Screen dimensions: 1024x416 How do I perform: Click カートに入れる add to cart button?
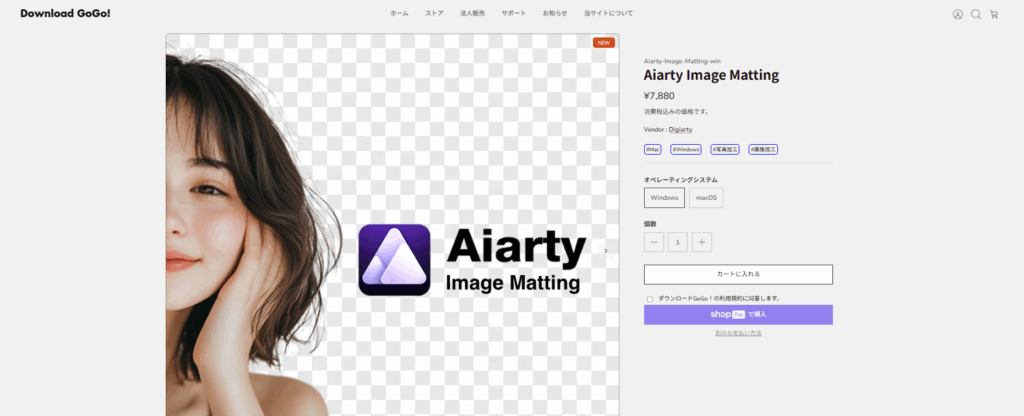coord(738,274)
